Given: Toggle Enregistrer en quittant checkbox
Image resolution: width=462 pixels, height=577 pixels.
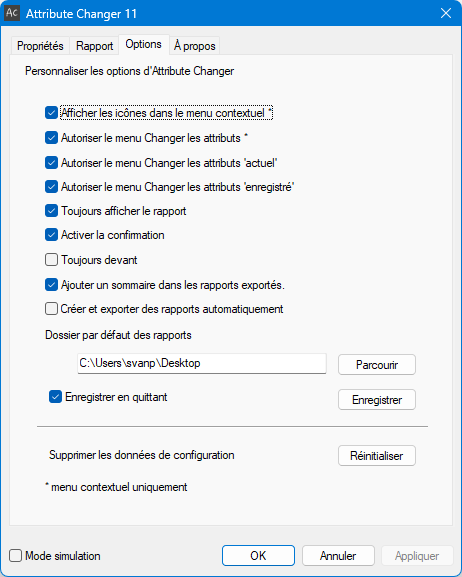Looking at the screenshot, I should click(55, 397).
